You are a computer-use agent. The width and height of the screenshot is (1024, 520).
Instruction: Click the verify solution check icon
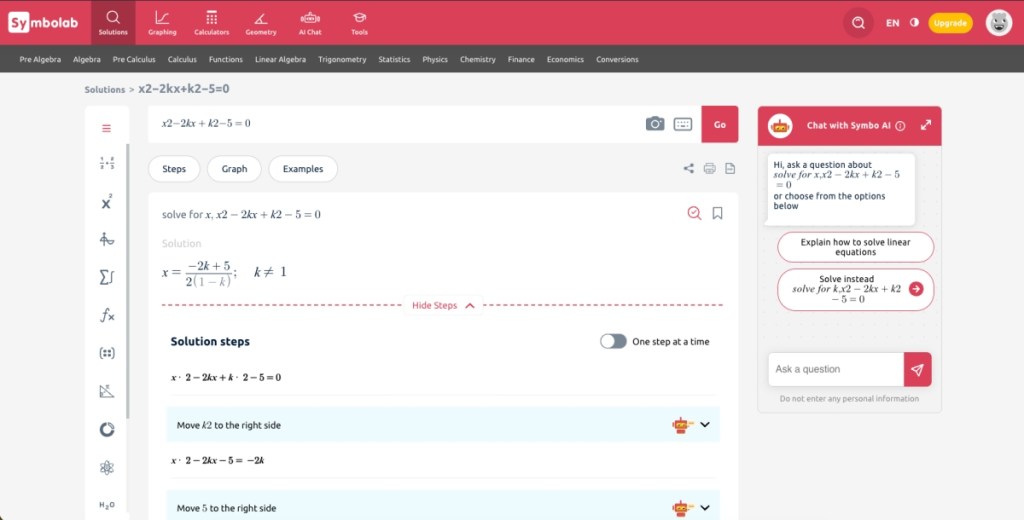pos(694,213)
